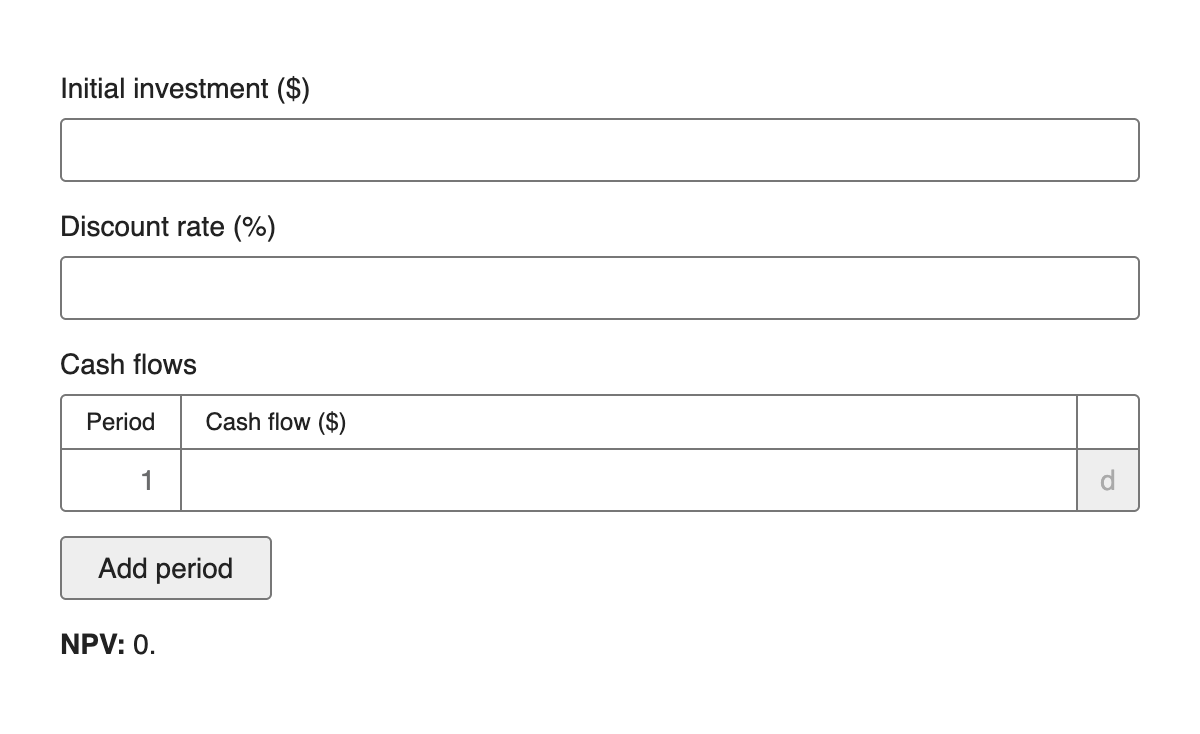Click the disabled 'd' delete button
This screenshot has width=1200, height=734.
(x=1108, y=480)
